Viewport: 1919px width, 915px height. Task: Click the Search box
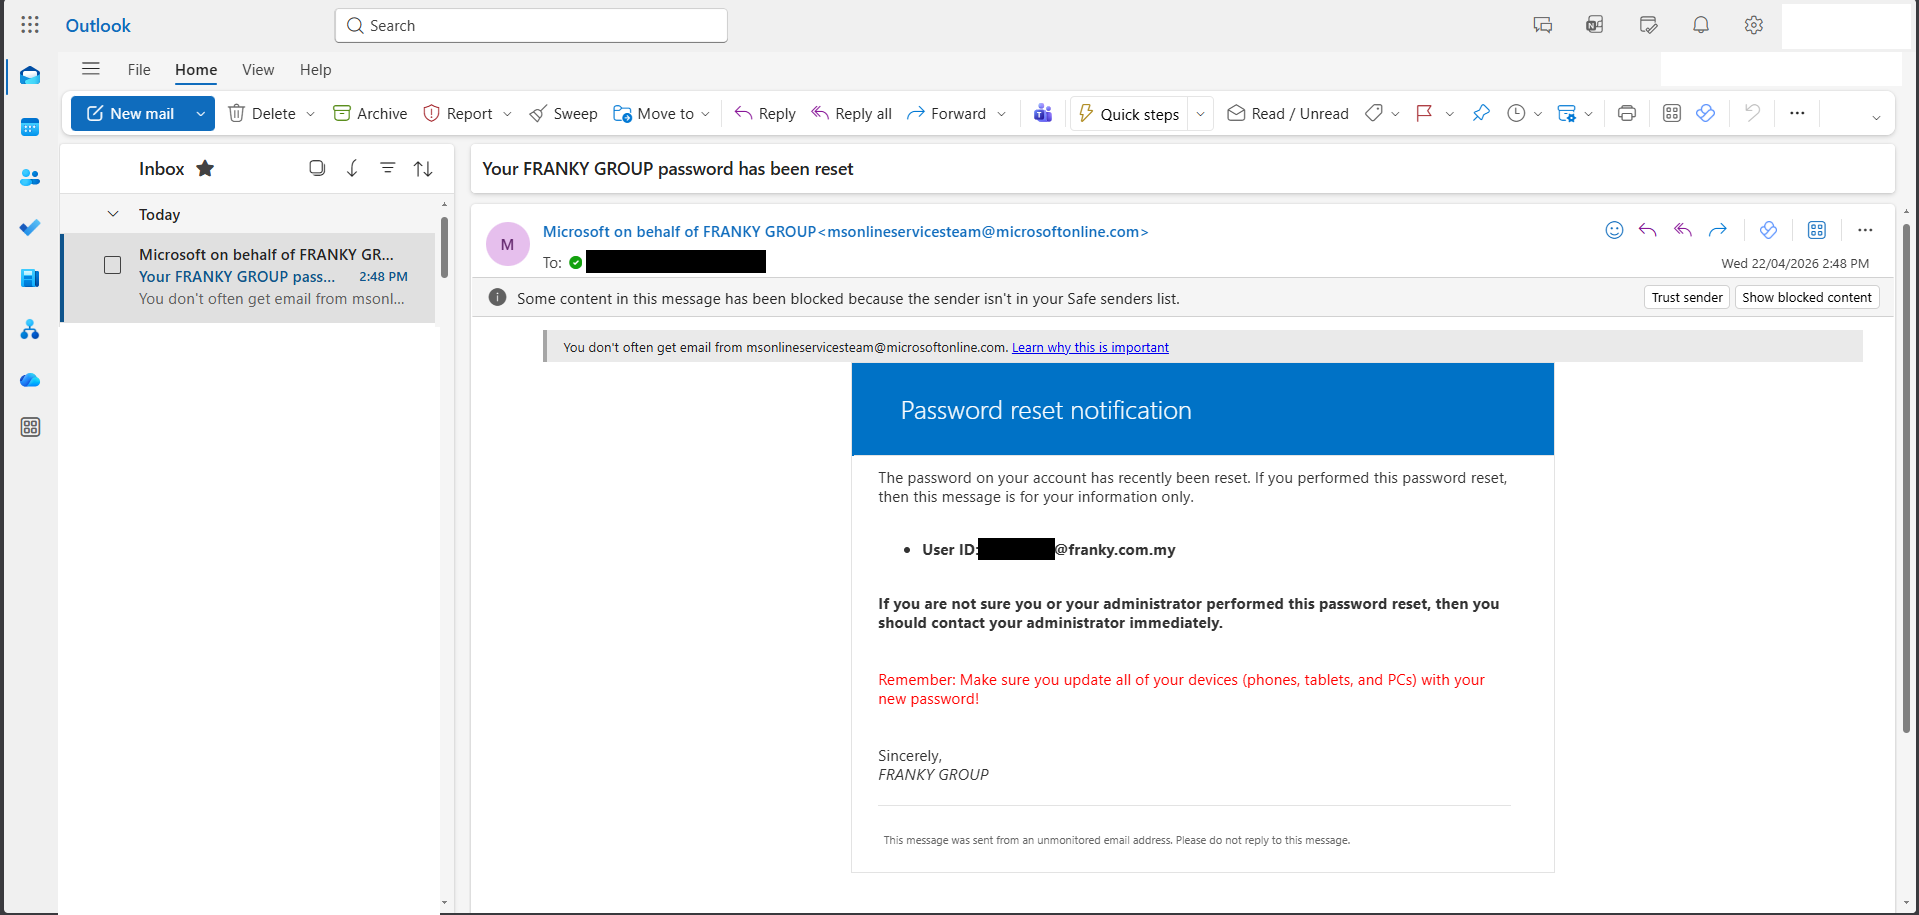[x=531, y=26]
